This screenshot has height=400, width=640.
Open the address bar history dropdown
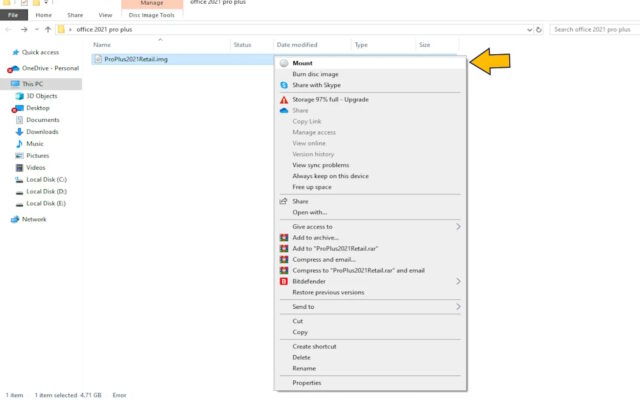(527, 29)
